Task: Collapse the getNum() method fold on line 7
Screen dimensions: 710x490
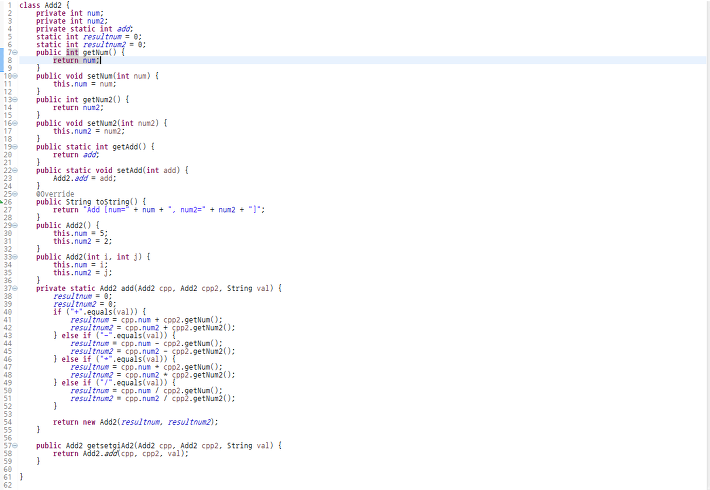Action: point(15,52)
